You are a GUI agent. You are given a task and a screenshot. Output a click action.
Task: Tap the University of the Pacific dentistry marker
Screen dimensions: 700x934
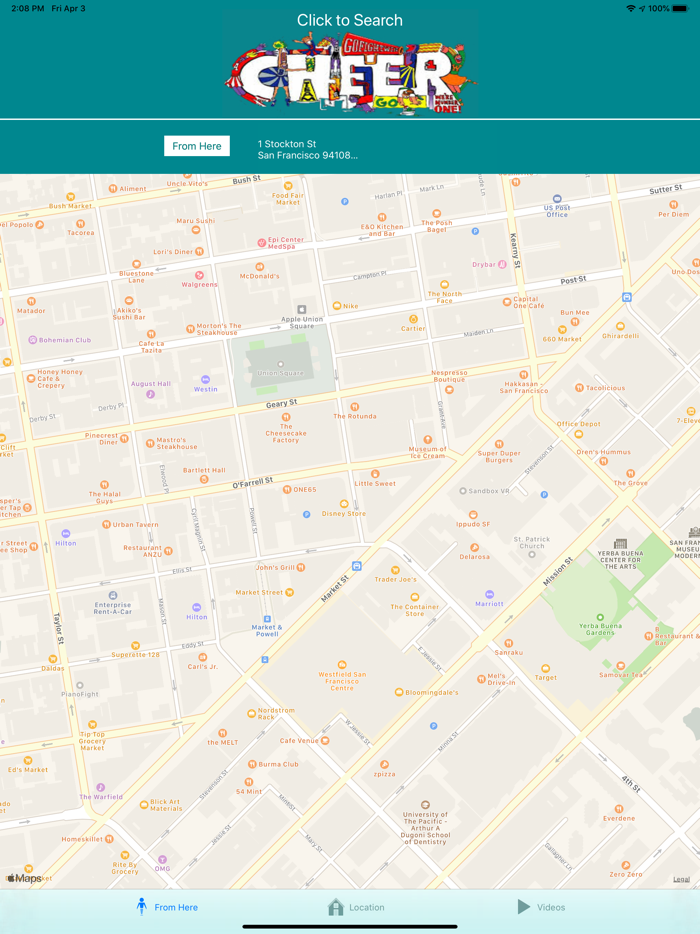click(425, 805)
